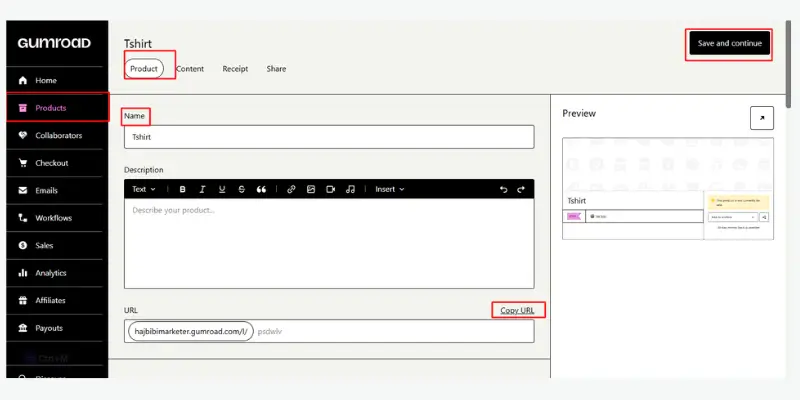The width and height of the screenshot is (800, 400).
Task: Focus the Name field containing Tshirt
Action: click(329, 137)
